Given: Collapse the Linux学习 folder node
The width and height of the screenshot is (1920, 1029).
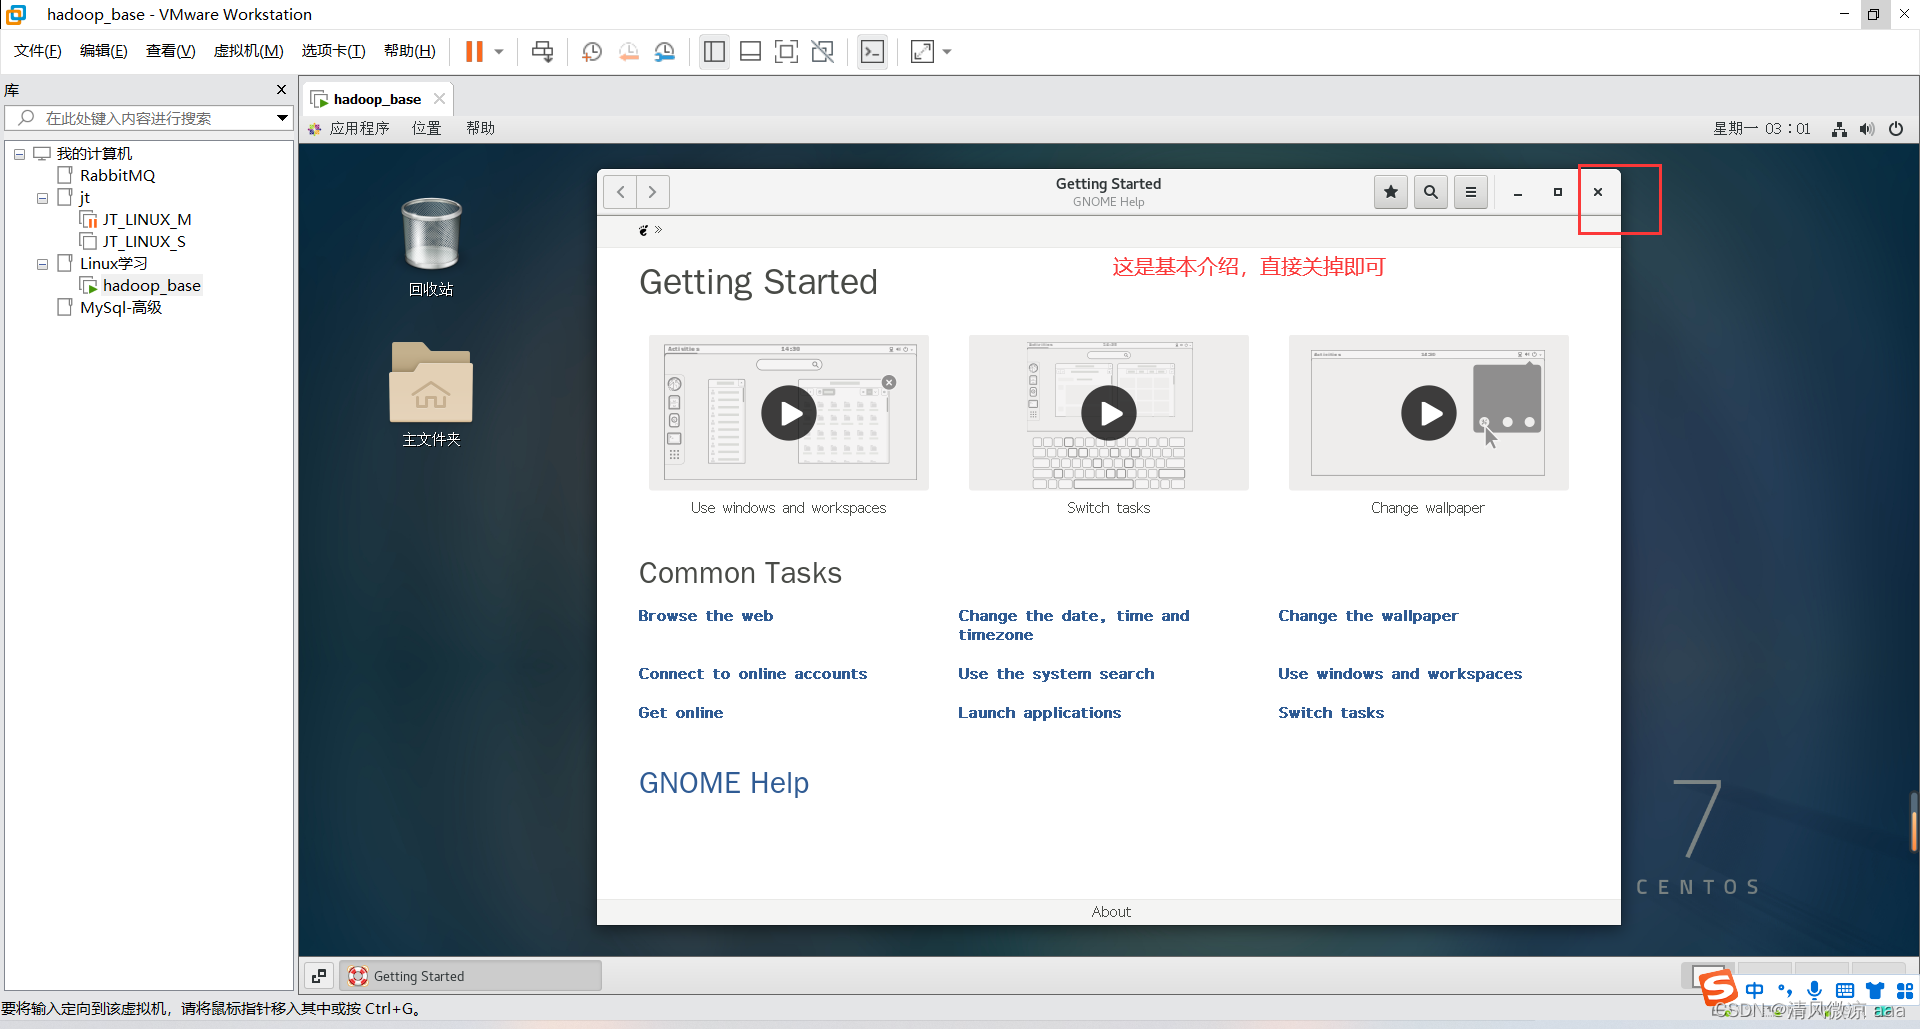Looking at the screenshot, I should click(42, 264).
